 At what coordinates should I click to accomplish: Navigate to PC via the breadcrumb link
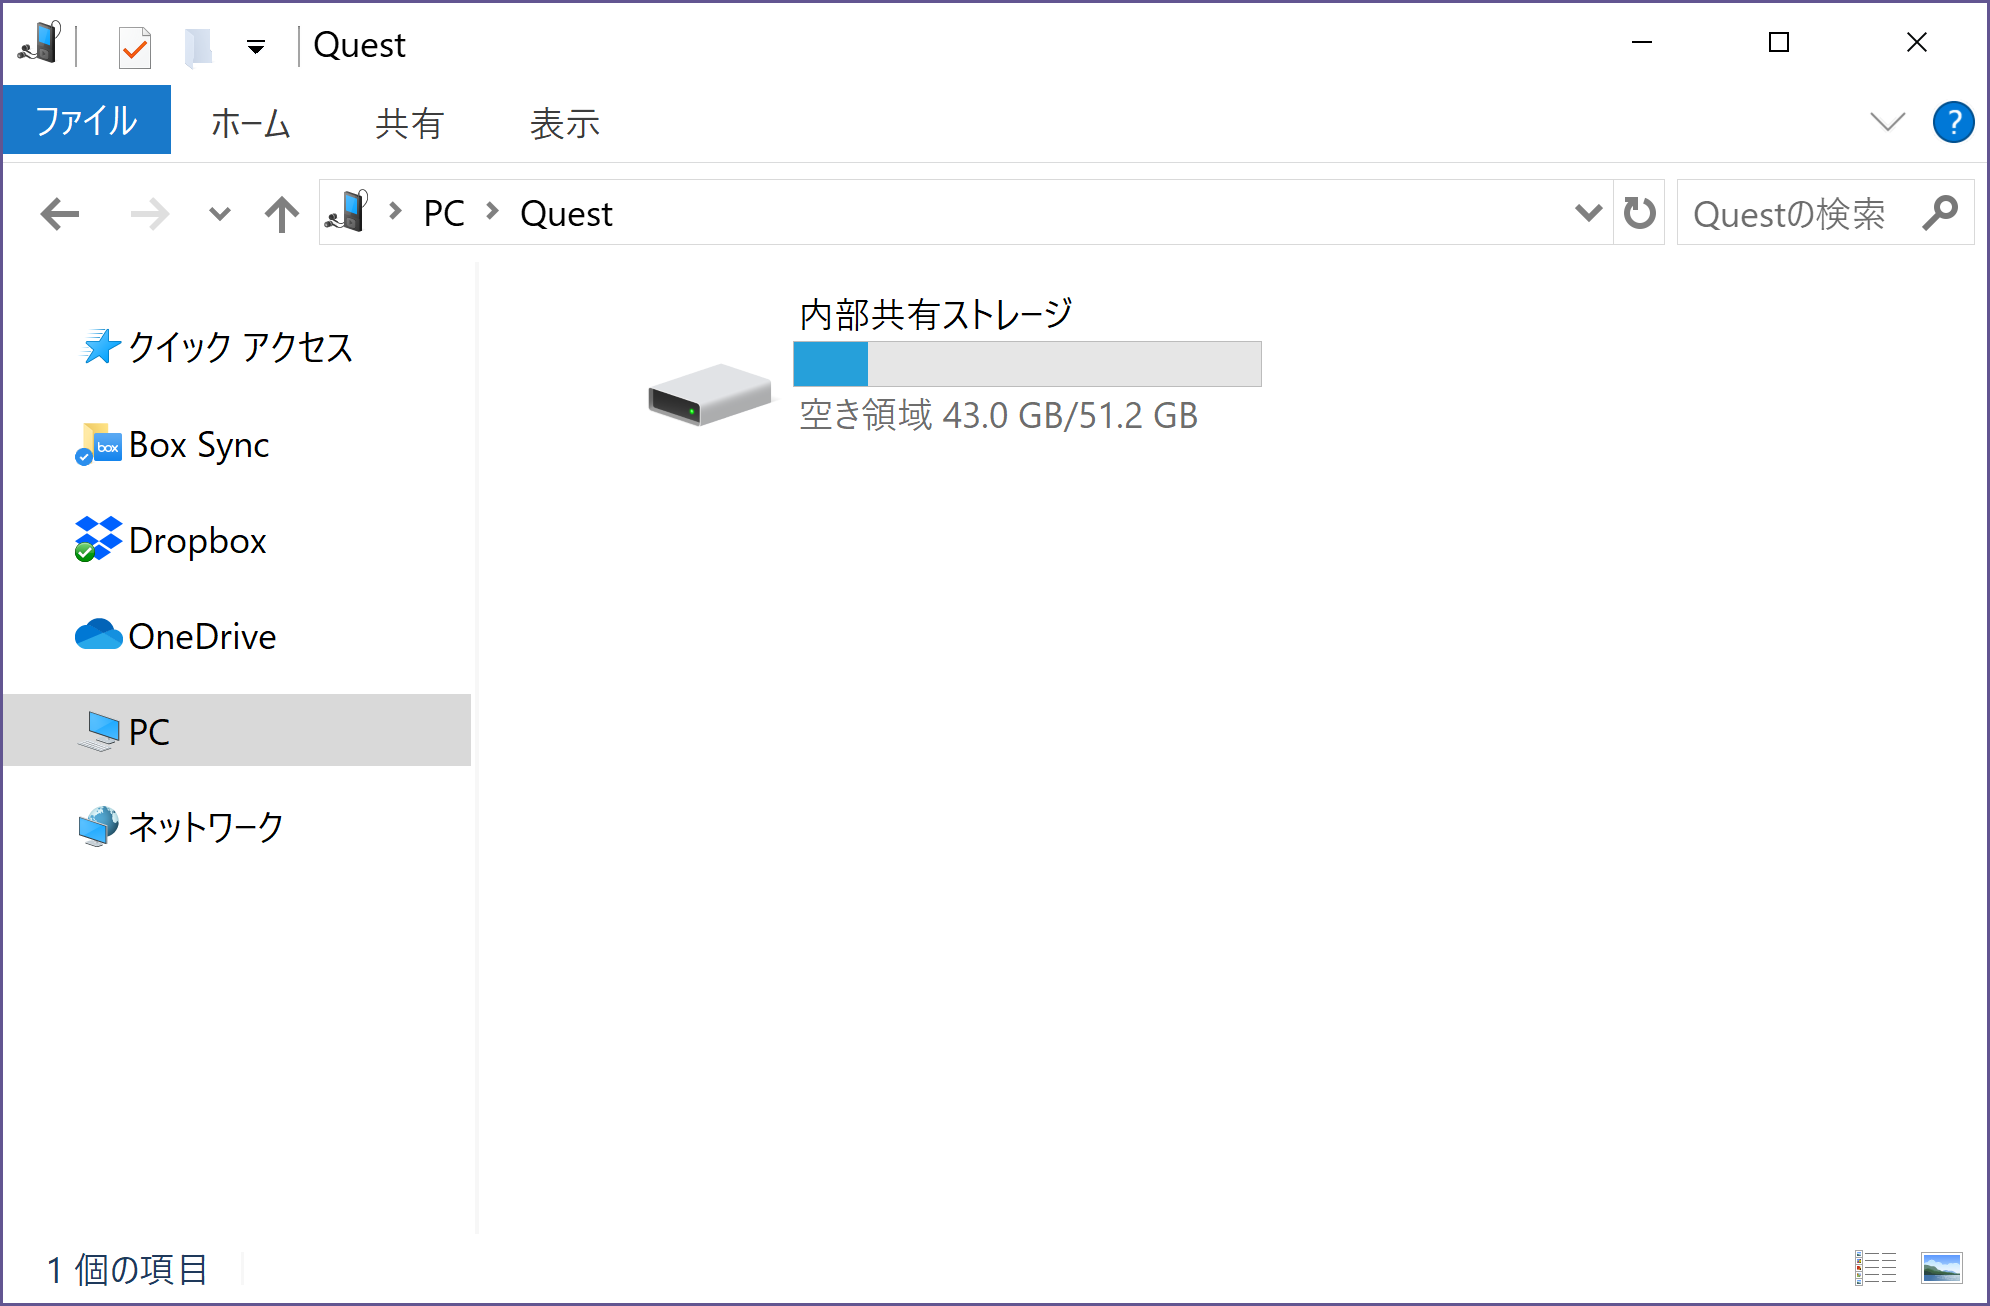tap(443, 212)
